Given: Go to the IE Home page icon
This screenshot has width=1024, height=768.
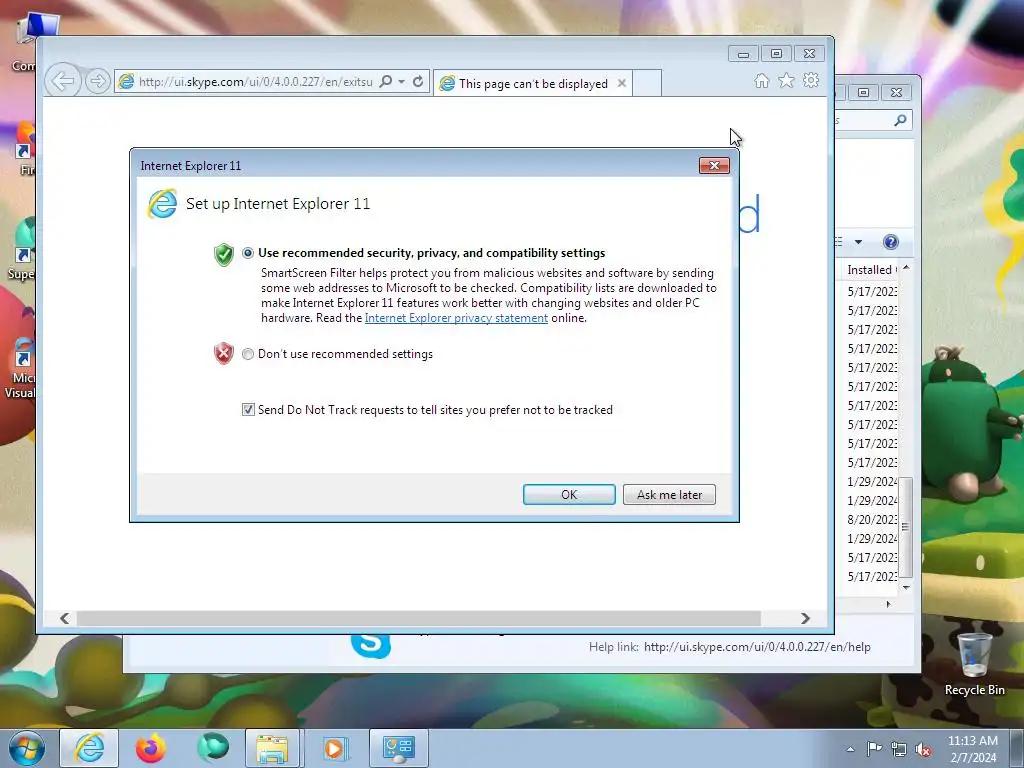Looking at the screenshot, I should click(x=761, y=81).
